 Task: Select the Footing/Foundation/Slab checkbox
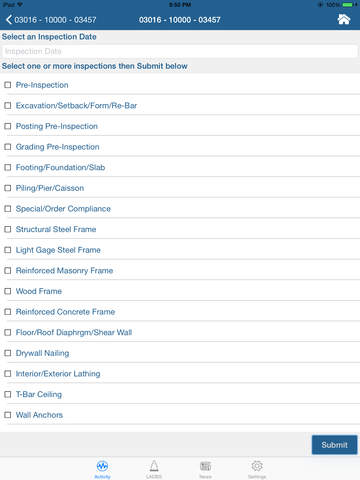tap(8, 167)
